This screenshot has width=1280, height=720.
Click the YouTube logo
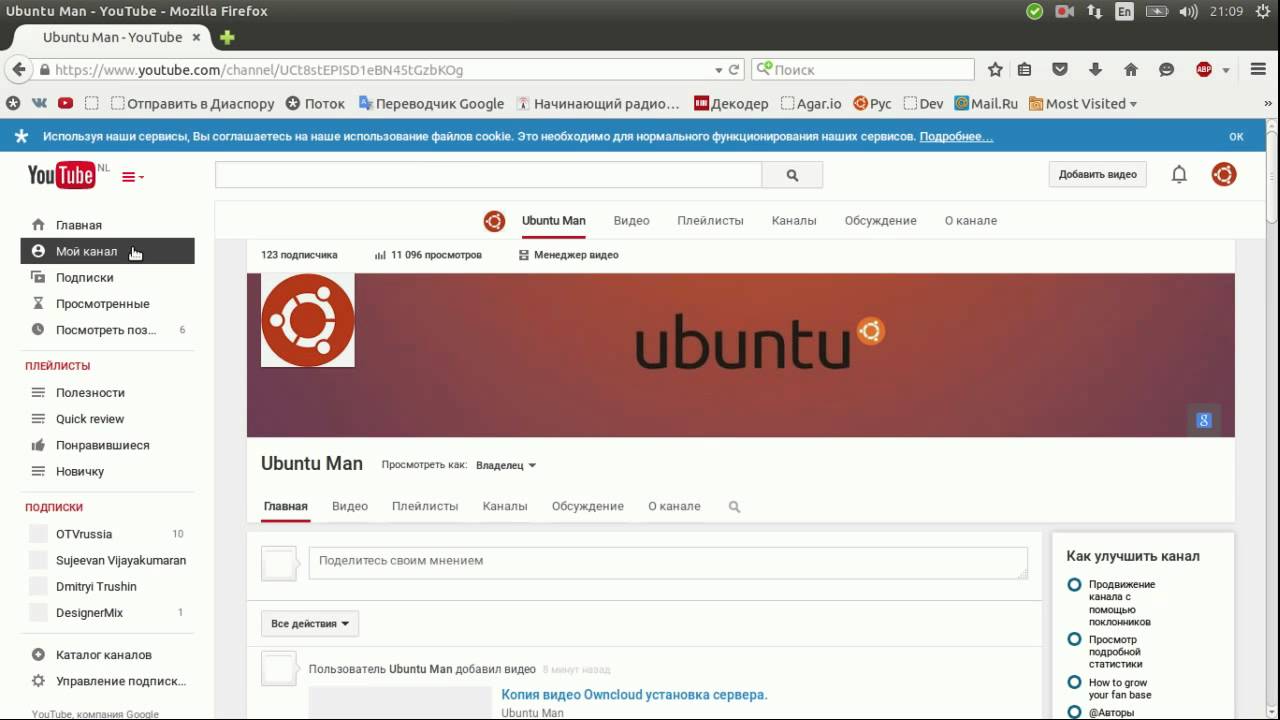[x=61, y=175]
